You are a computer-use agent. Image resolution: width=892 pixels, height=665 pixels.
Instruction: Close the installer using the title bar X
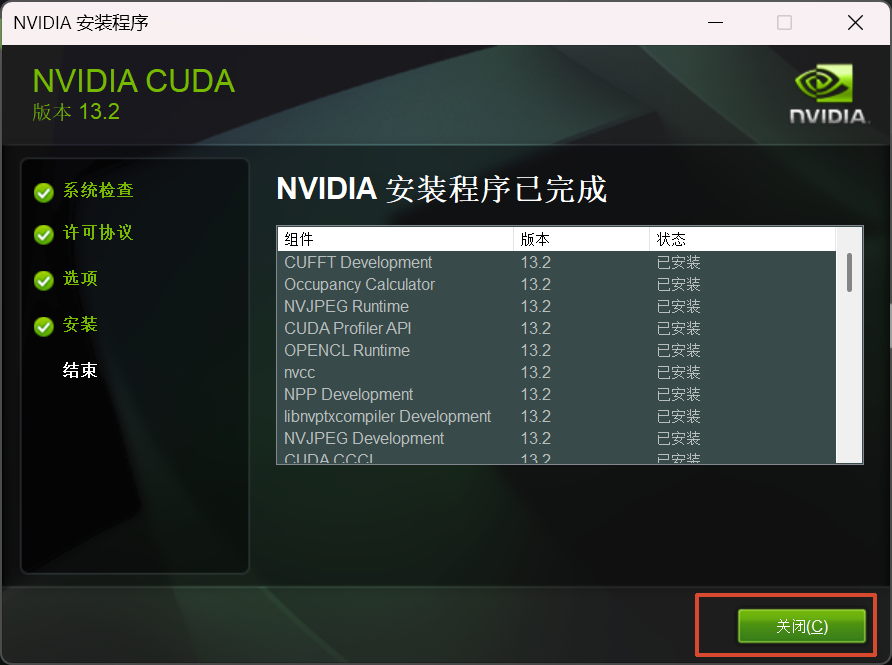coord(855,22)
